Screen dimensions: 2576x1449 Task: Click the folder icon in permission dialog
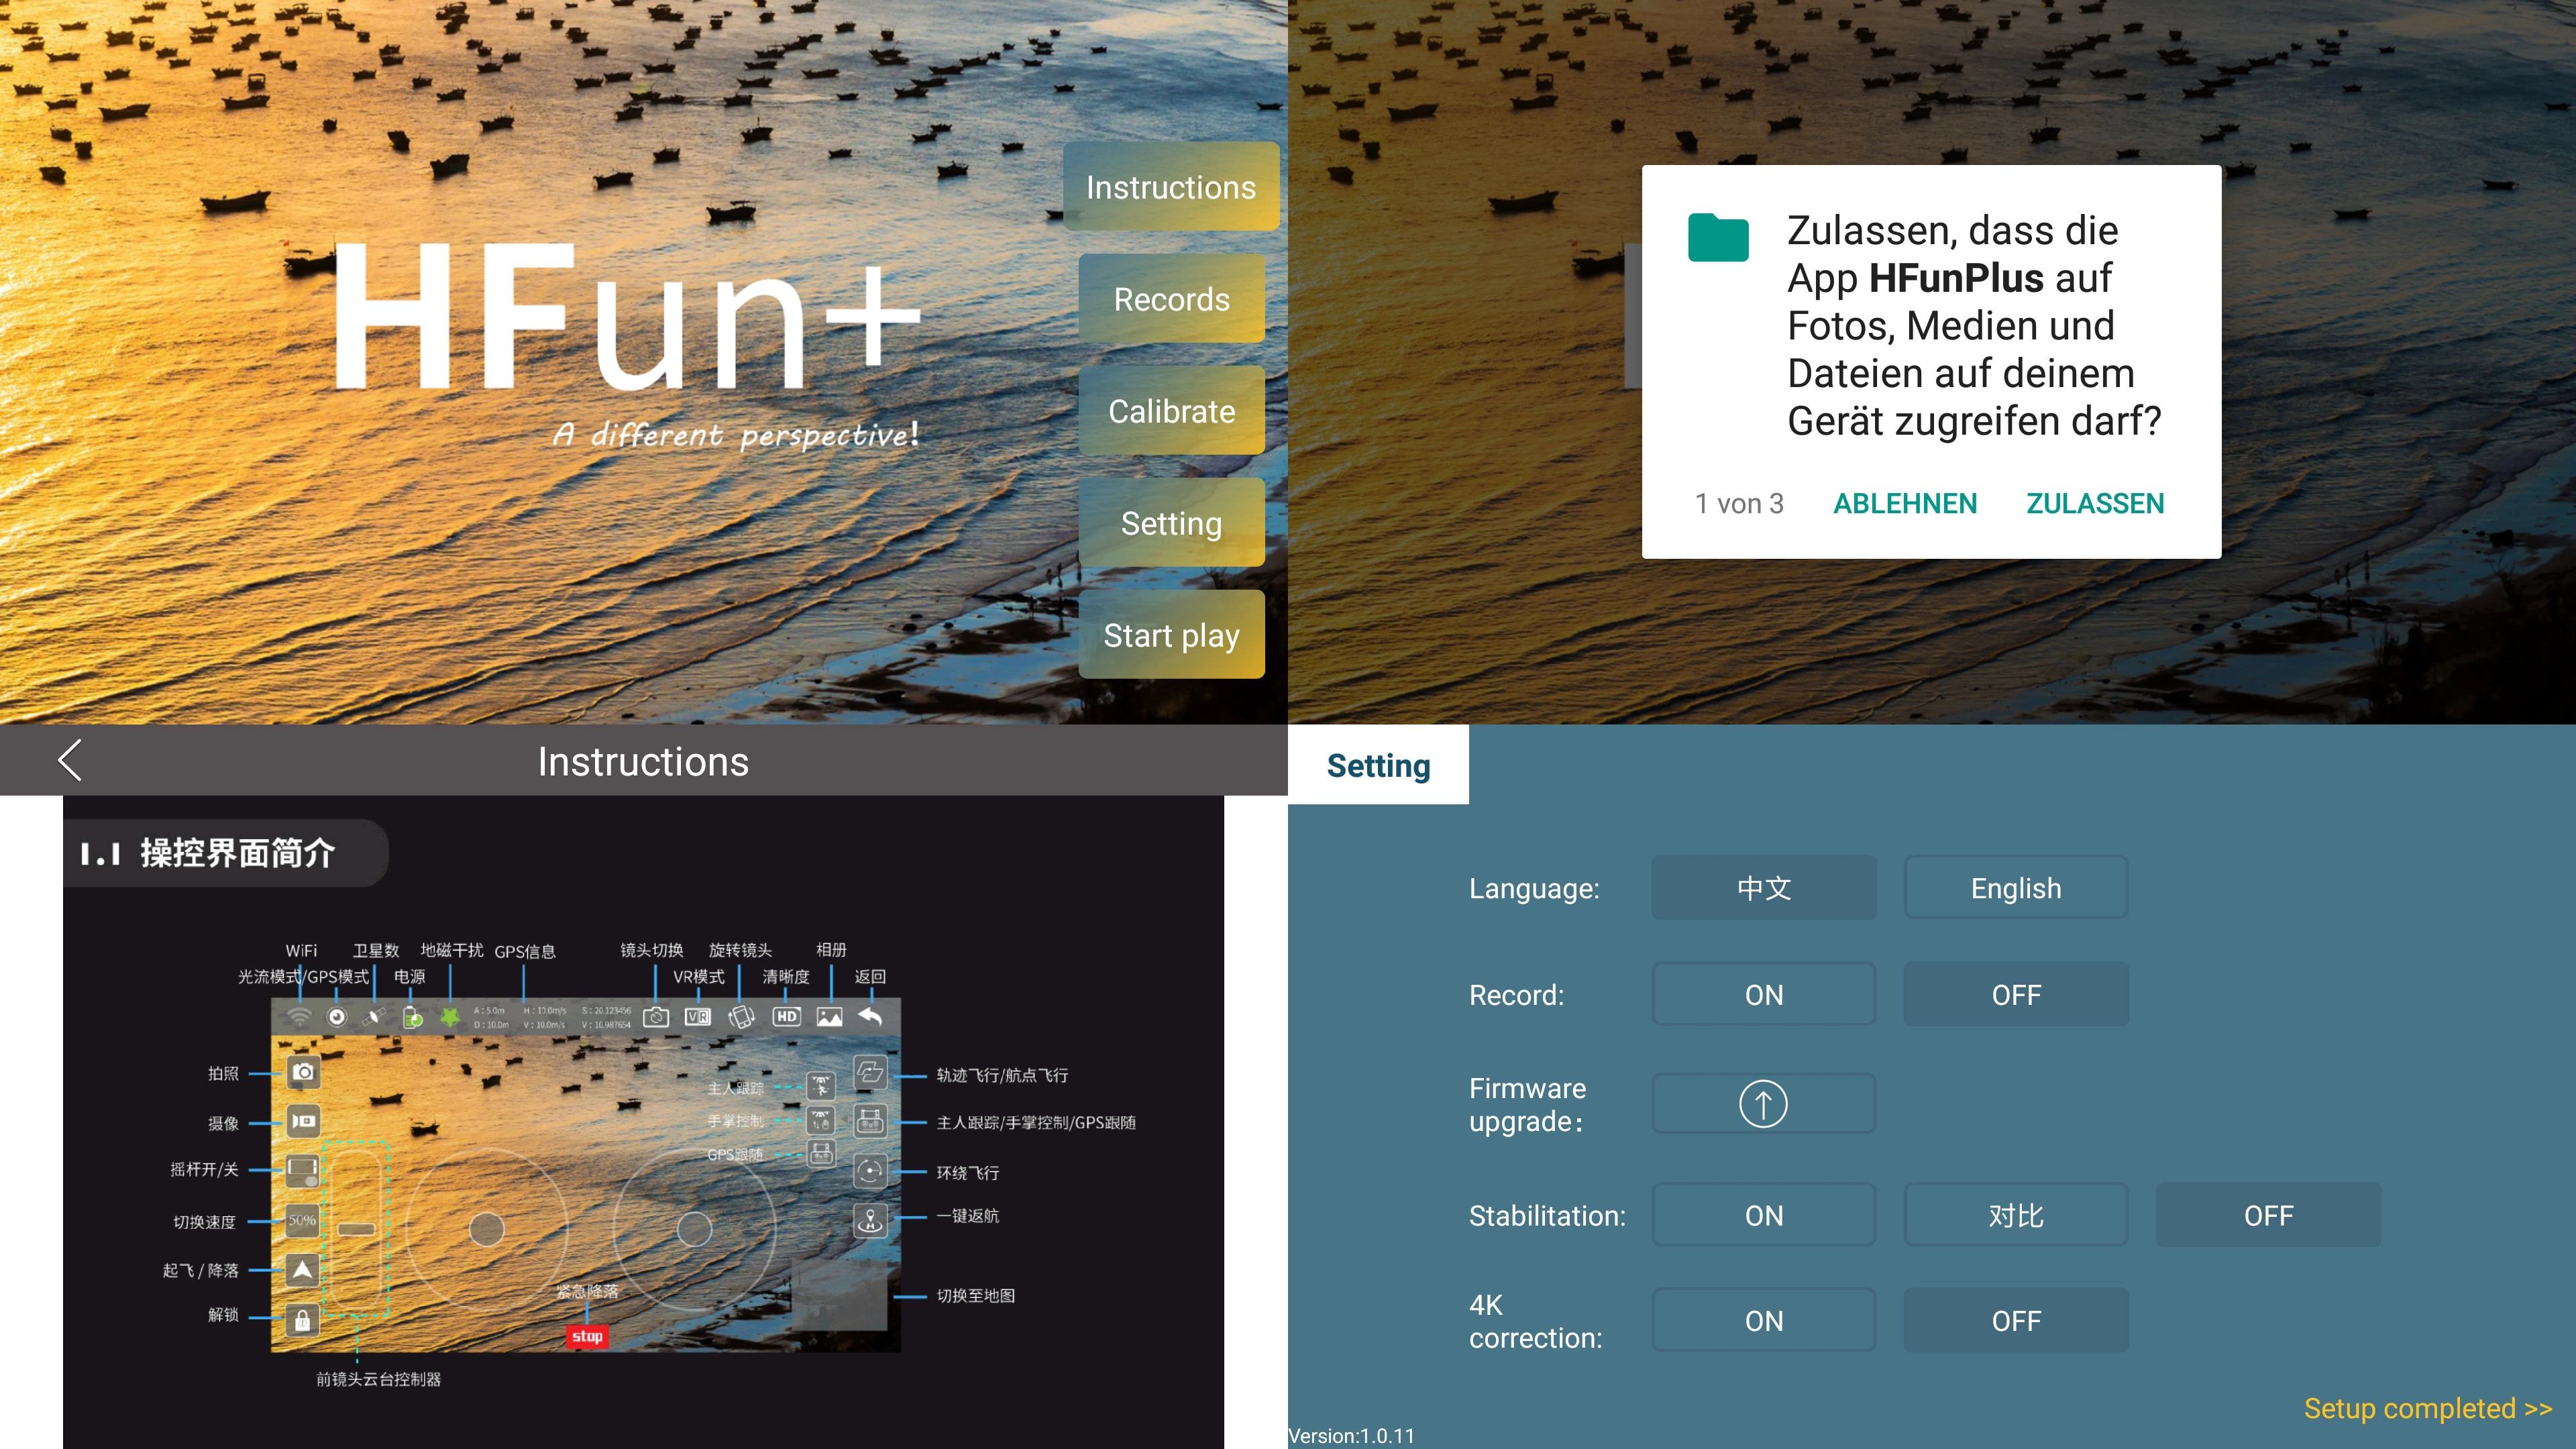tap(1717, 238)
